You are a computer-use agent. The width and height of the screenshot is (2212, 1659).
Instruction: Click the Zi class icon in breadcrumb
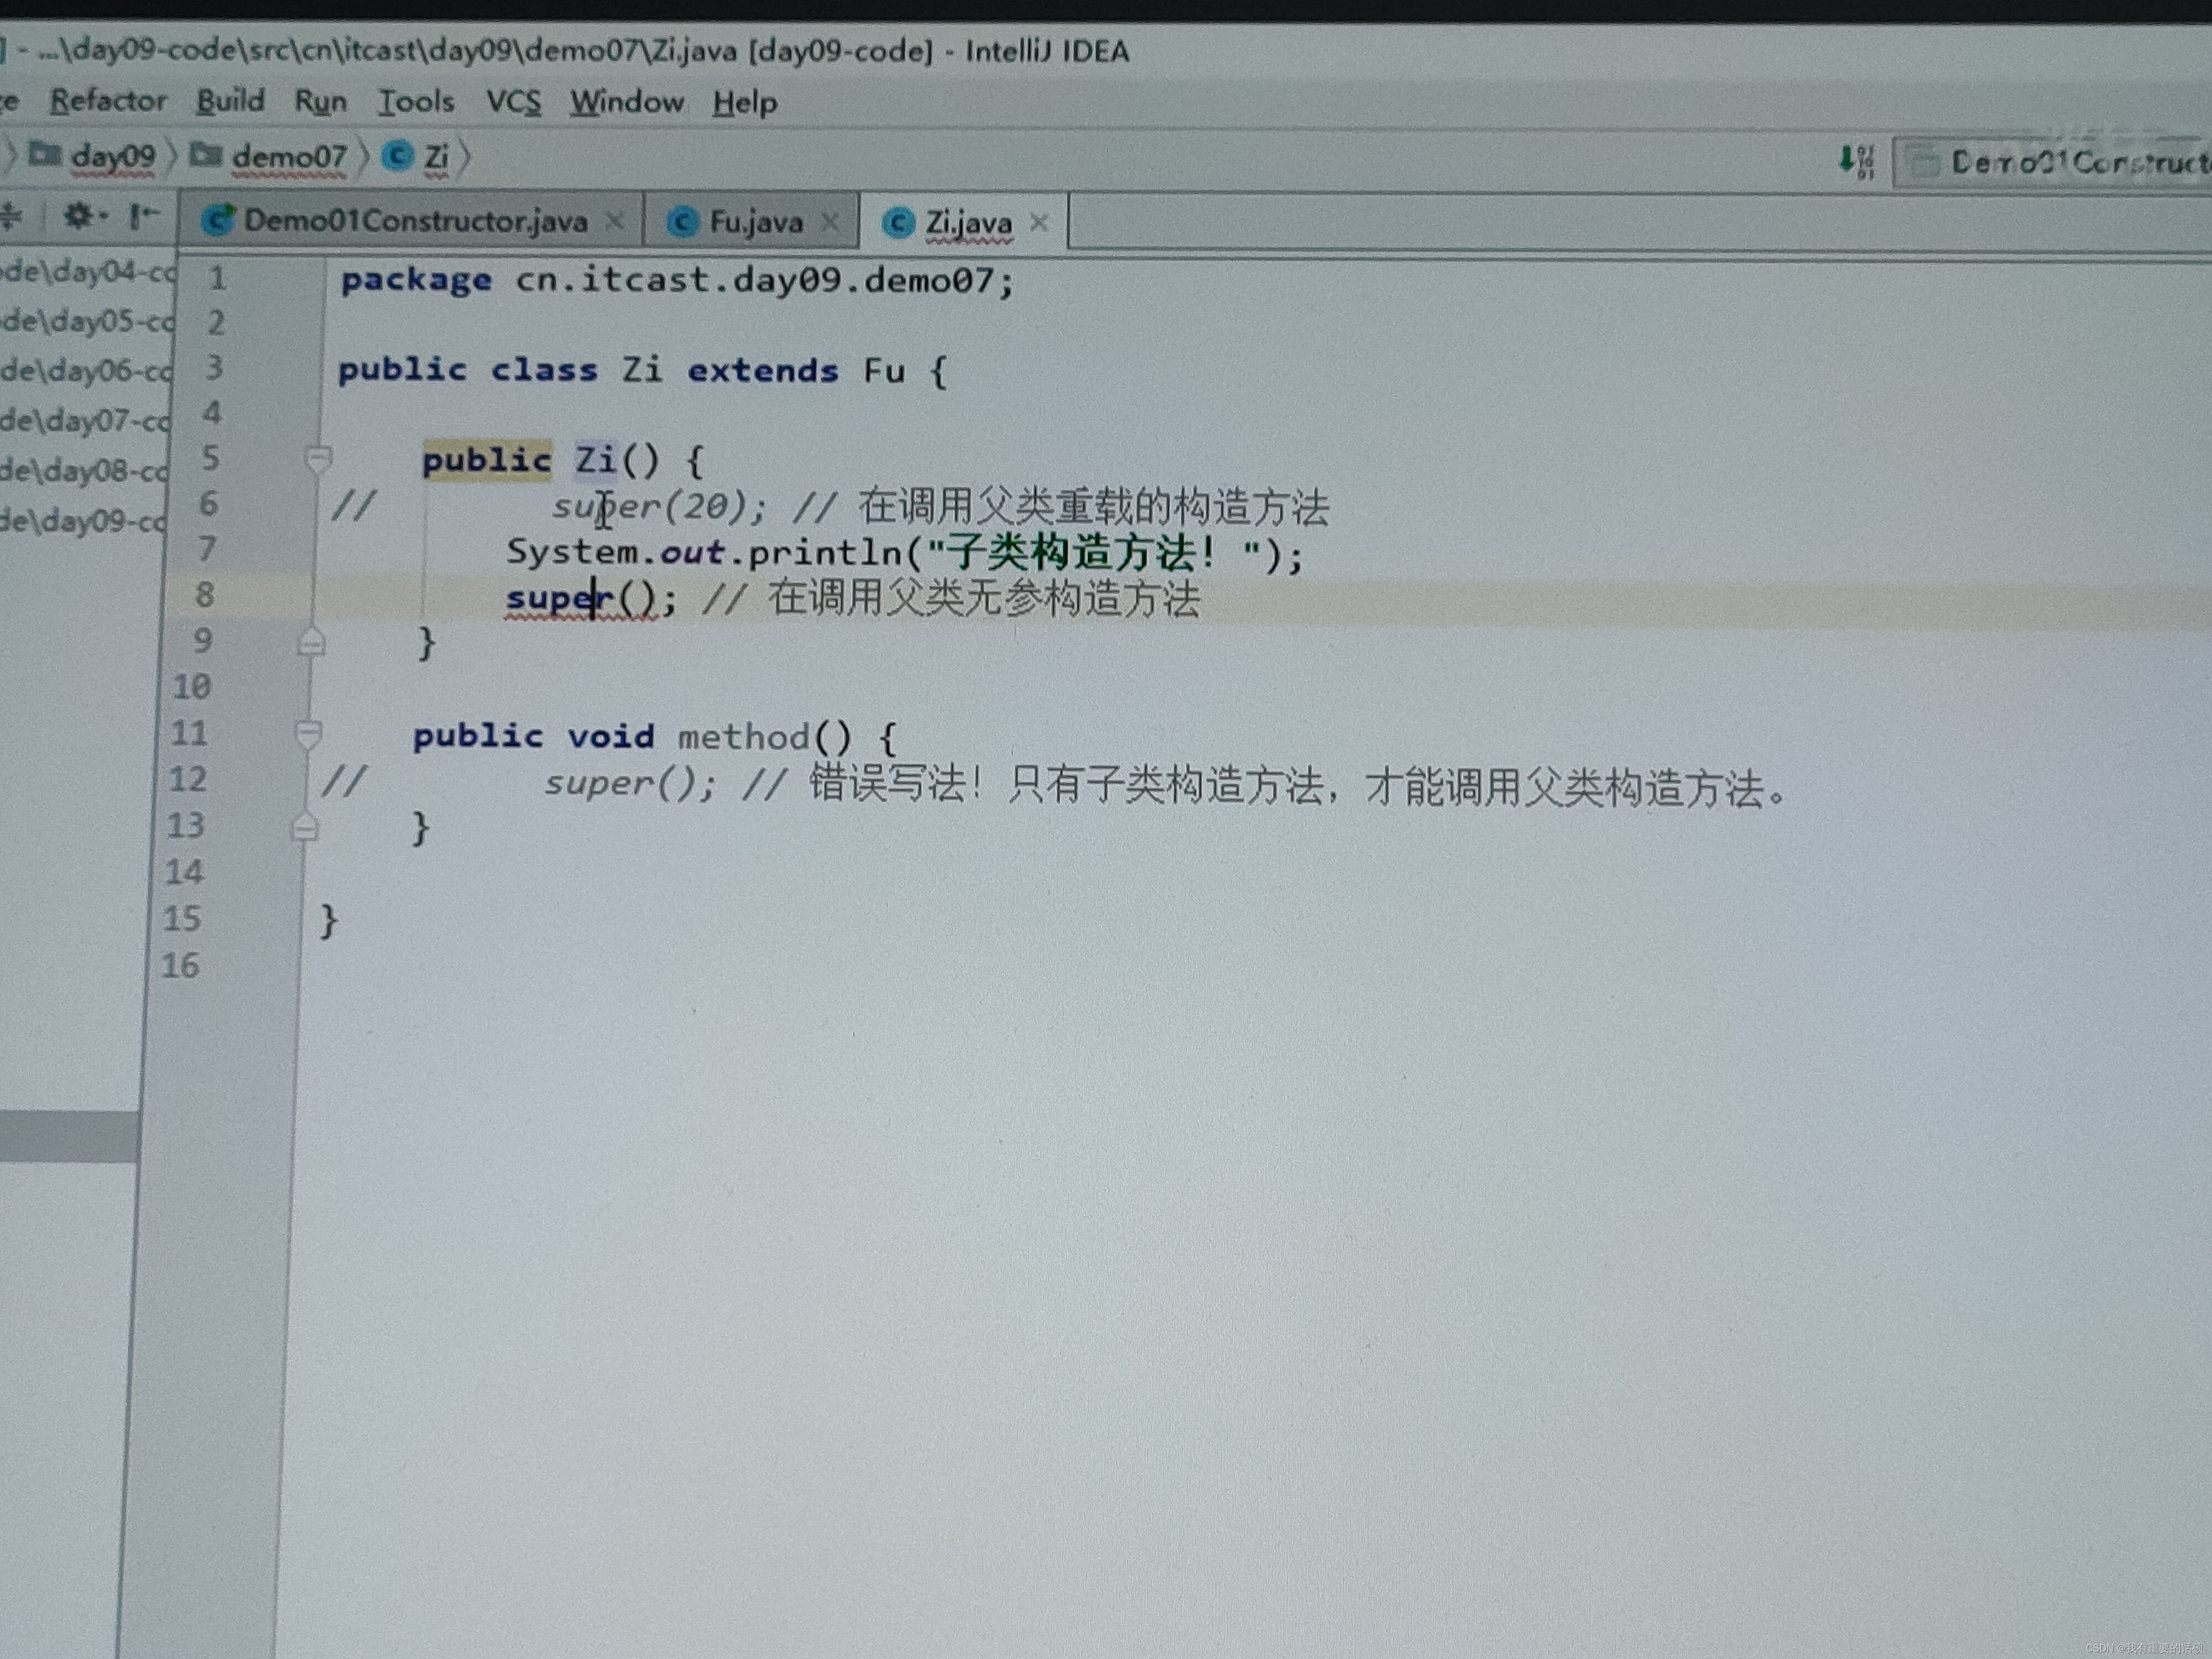[x=398, y=156]
